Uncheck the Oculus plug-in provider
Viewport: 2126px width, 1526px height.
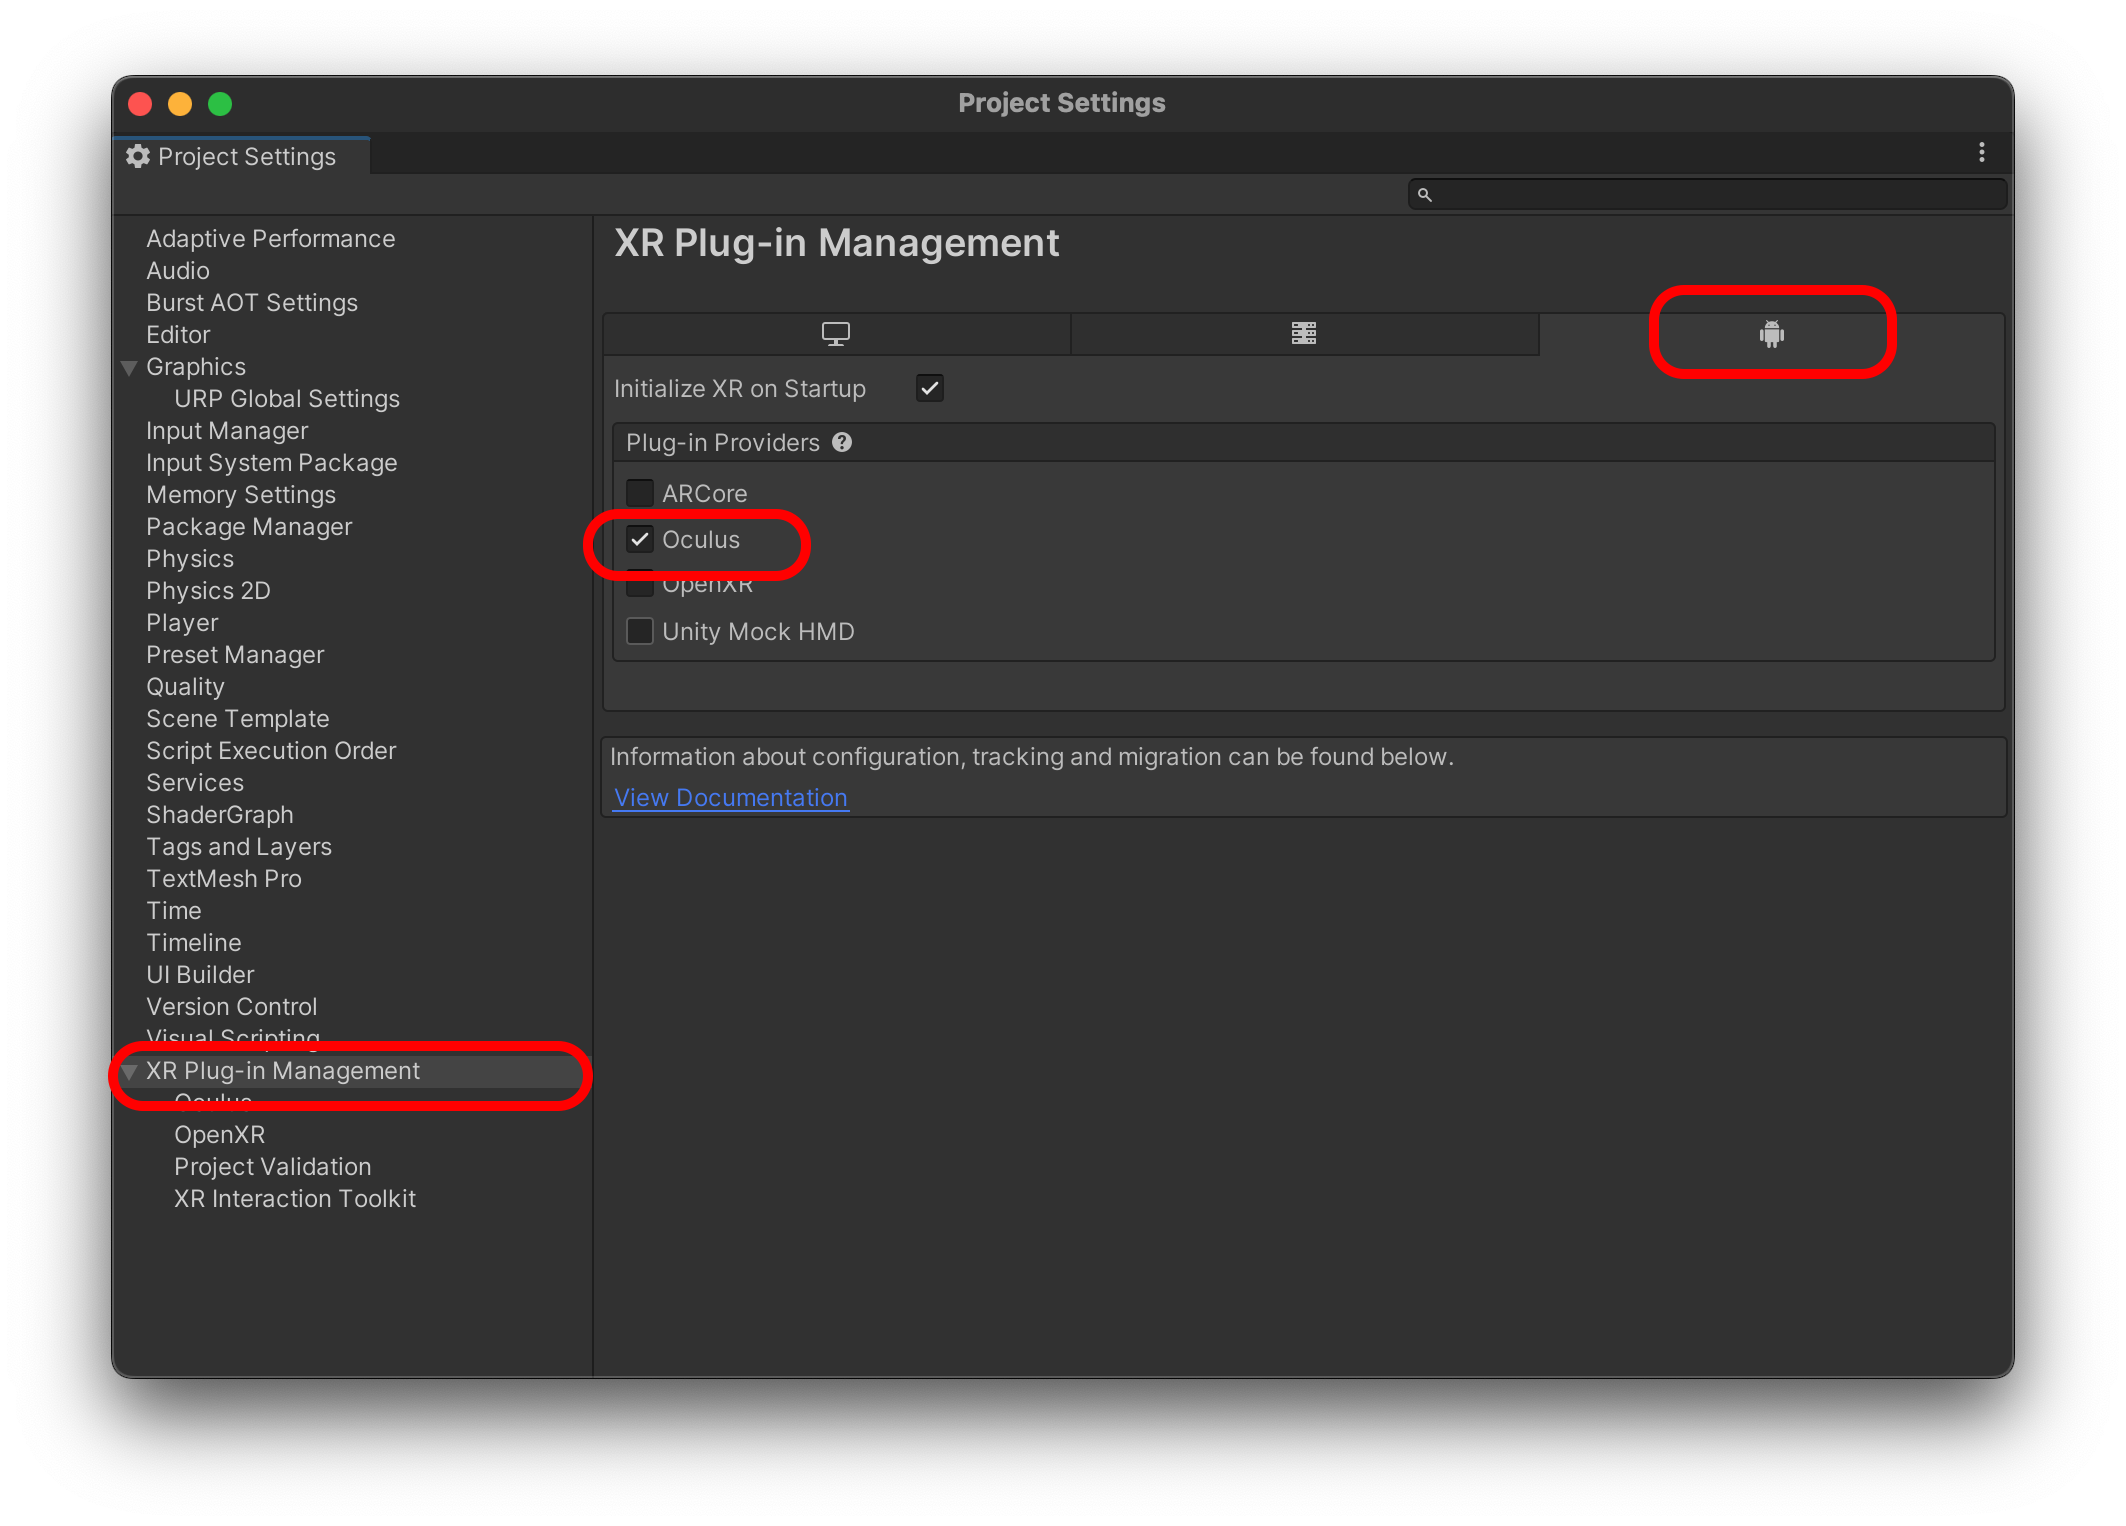[x=640, y=540]
